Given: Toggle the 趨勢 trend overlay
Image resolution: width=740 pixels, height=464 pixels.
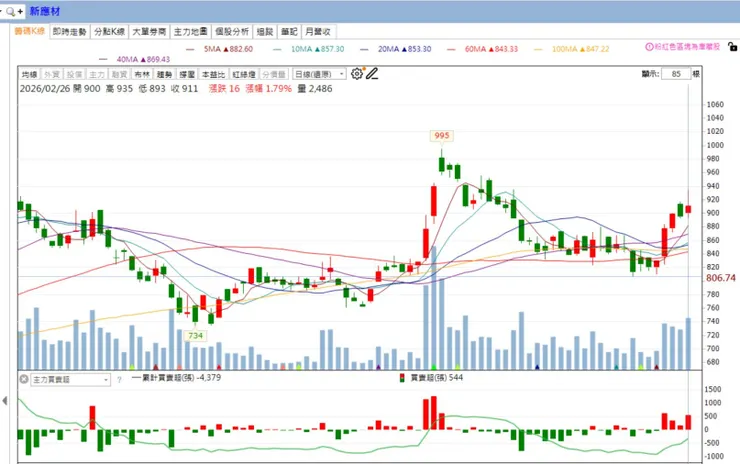Looking at the screenshot, I should tap(164, 74).
